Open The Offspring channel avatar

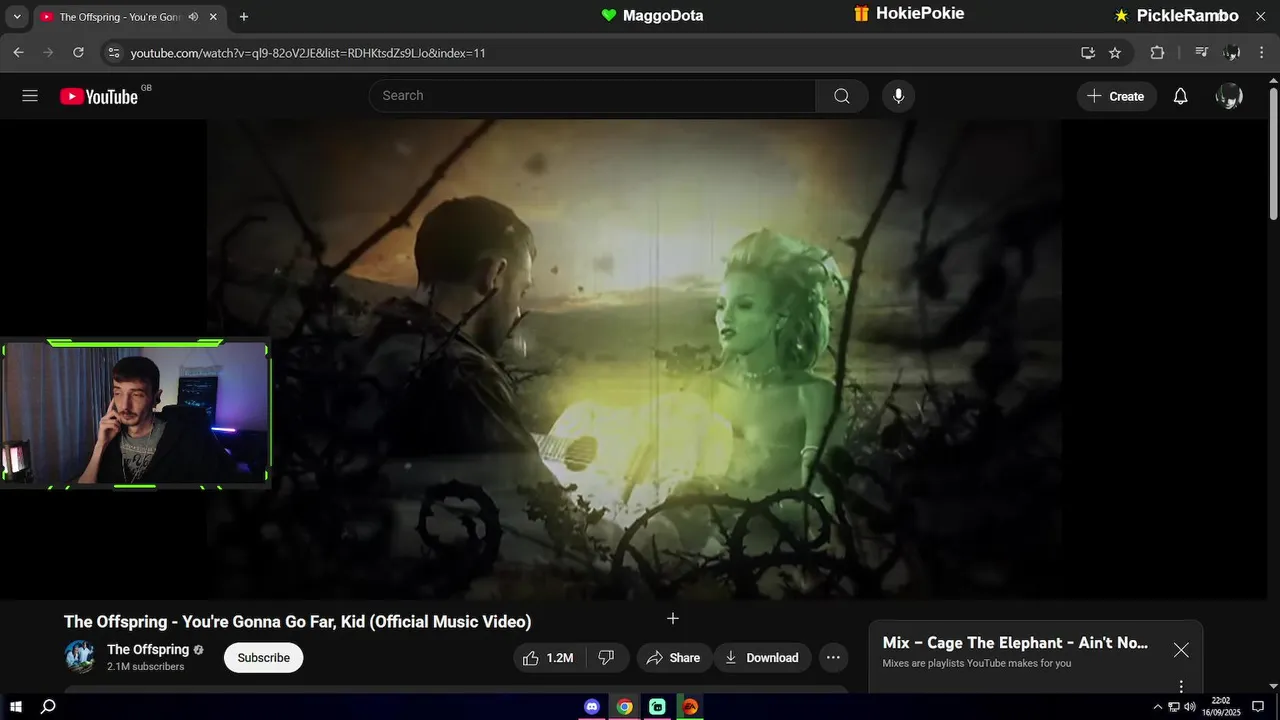pyautogui.click(x=80, y=657)
